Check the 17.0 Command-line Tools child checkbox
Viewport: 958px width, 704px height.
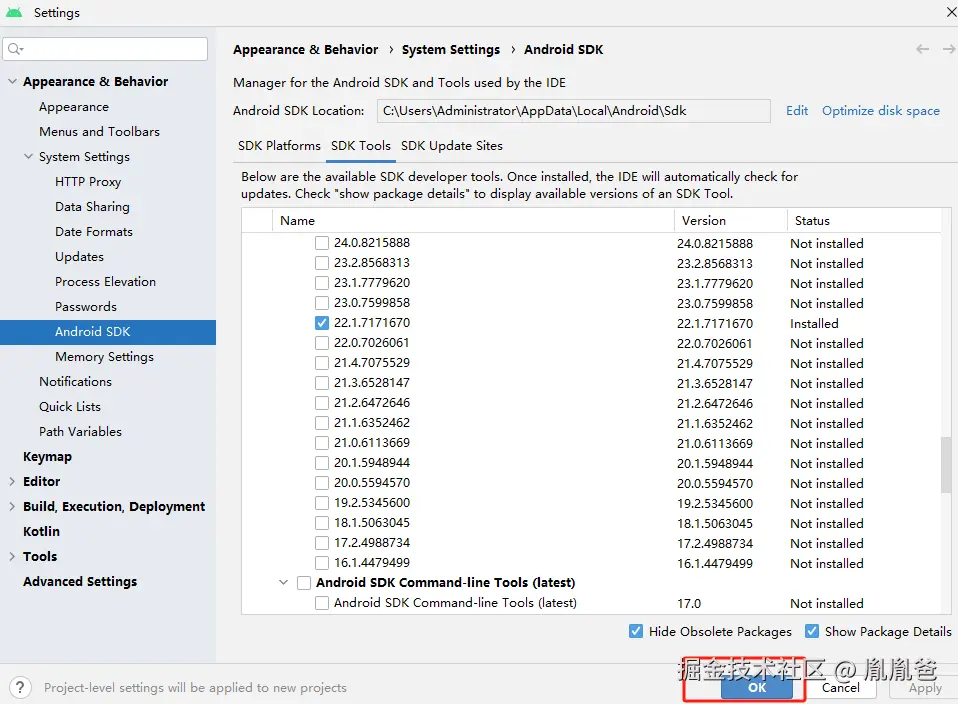322,603
